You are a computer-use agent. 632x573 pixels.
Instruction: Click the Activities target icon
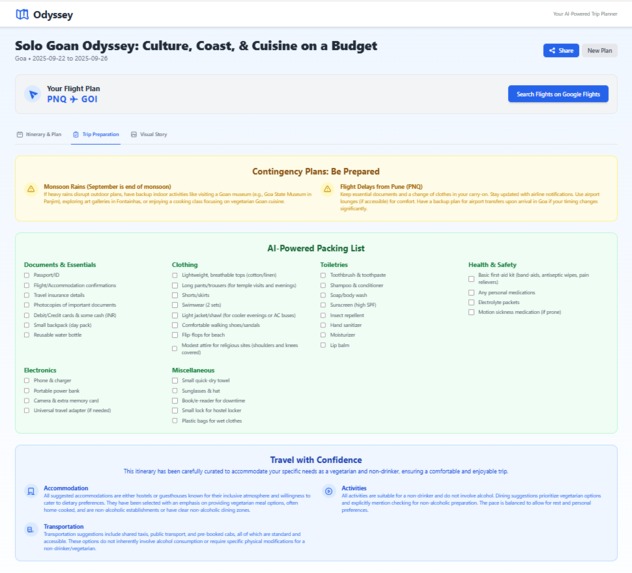(329, 491)
